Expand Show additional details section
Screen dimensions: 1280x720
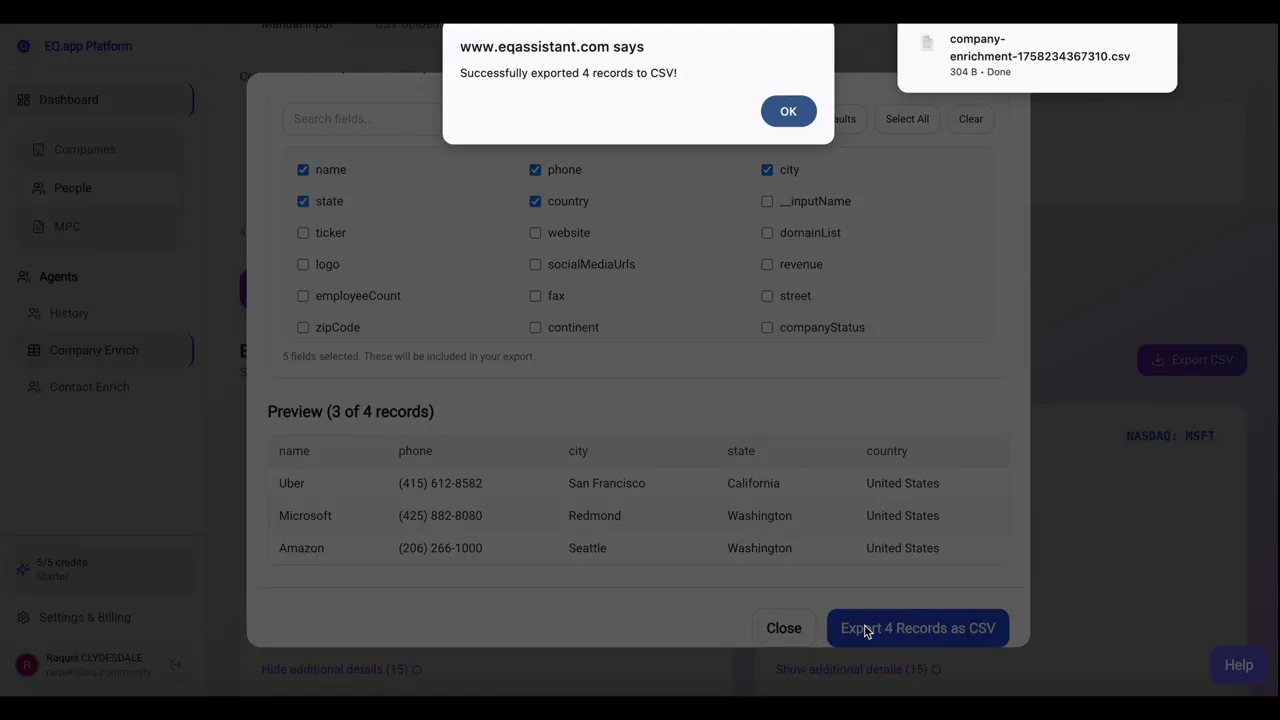point(851,669)
